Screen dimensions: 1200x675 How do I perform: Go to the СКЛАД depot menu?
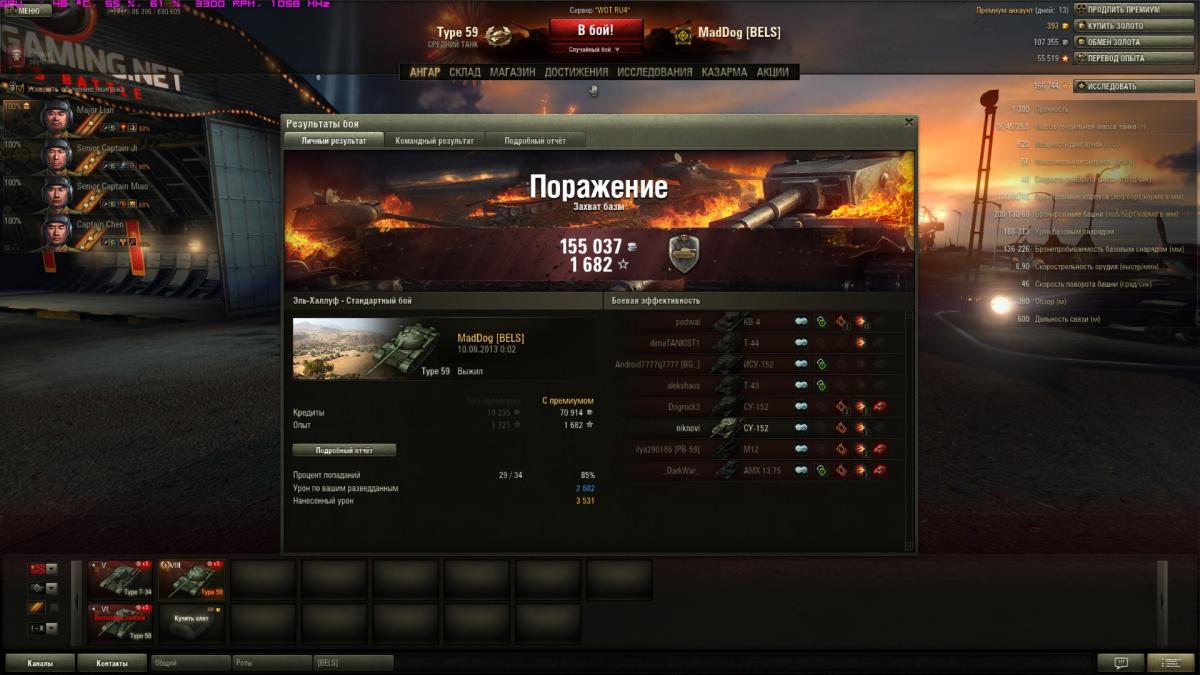[465, 72]
